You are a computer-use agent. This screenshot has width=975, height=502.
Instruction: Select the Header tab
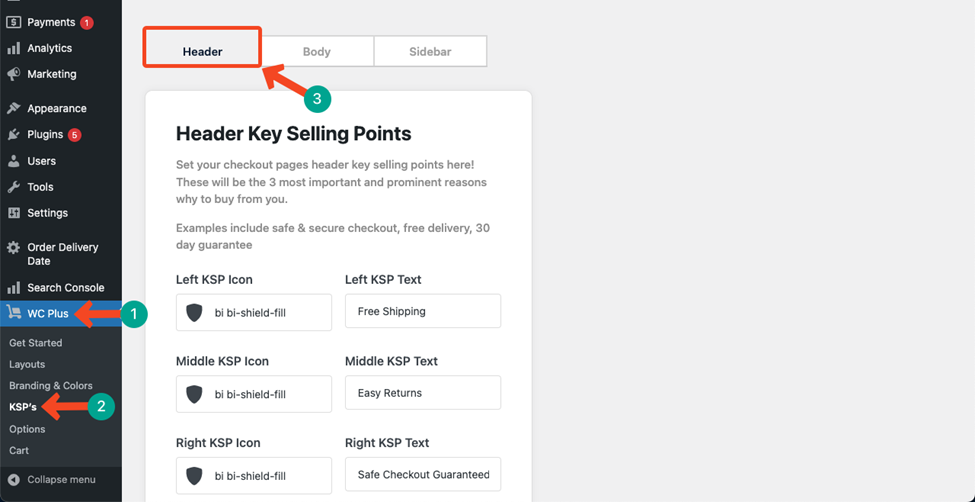click(x=203, y=52)
